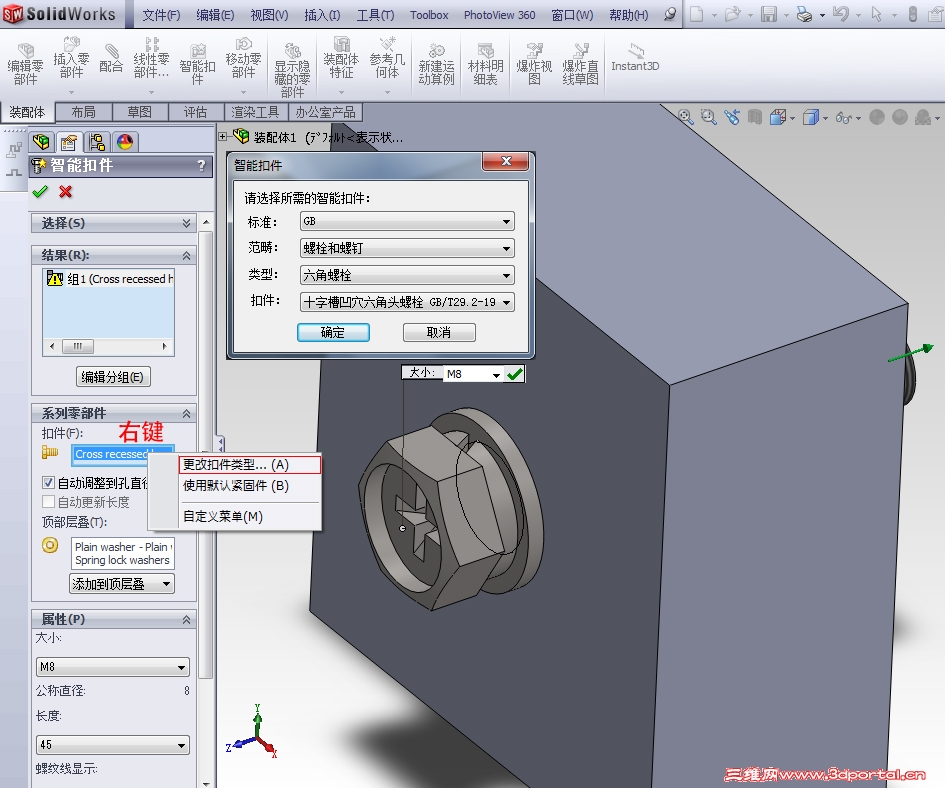Image resolution: width=945 pixels, height=788 pixels.
Task: Open the 添加到顶层叠 dropdown
Action: [122, 584]
